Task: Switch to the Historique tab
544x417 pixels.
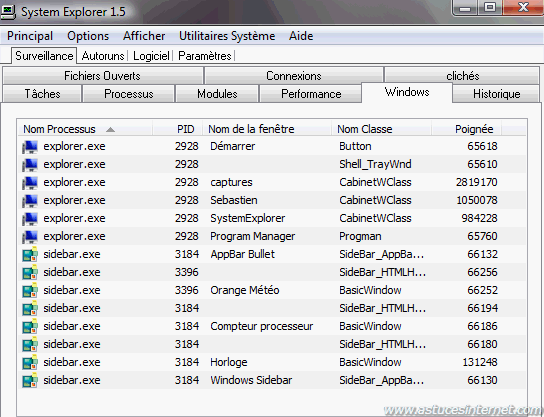Action: coord(496,94)
